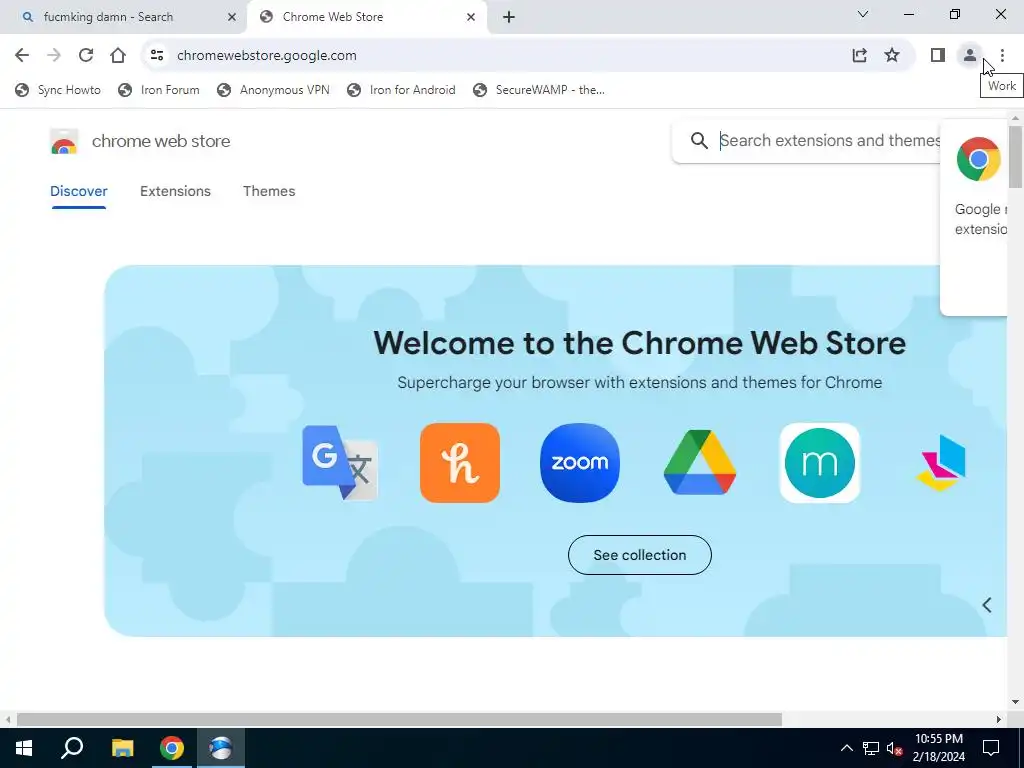Screen dimensions: 1024x768
Task: Open network status tray icon
Action: [871, 748]
